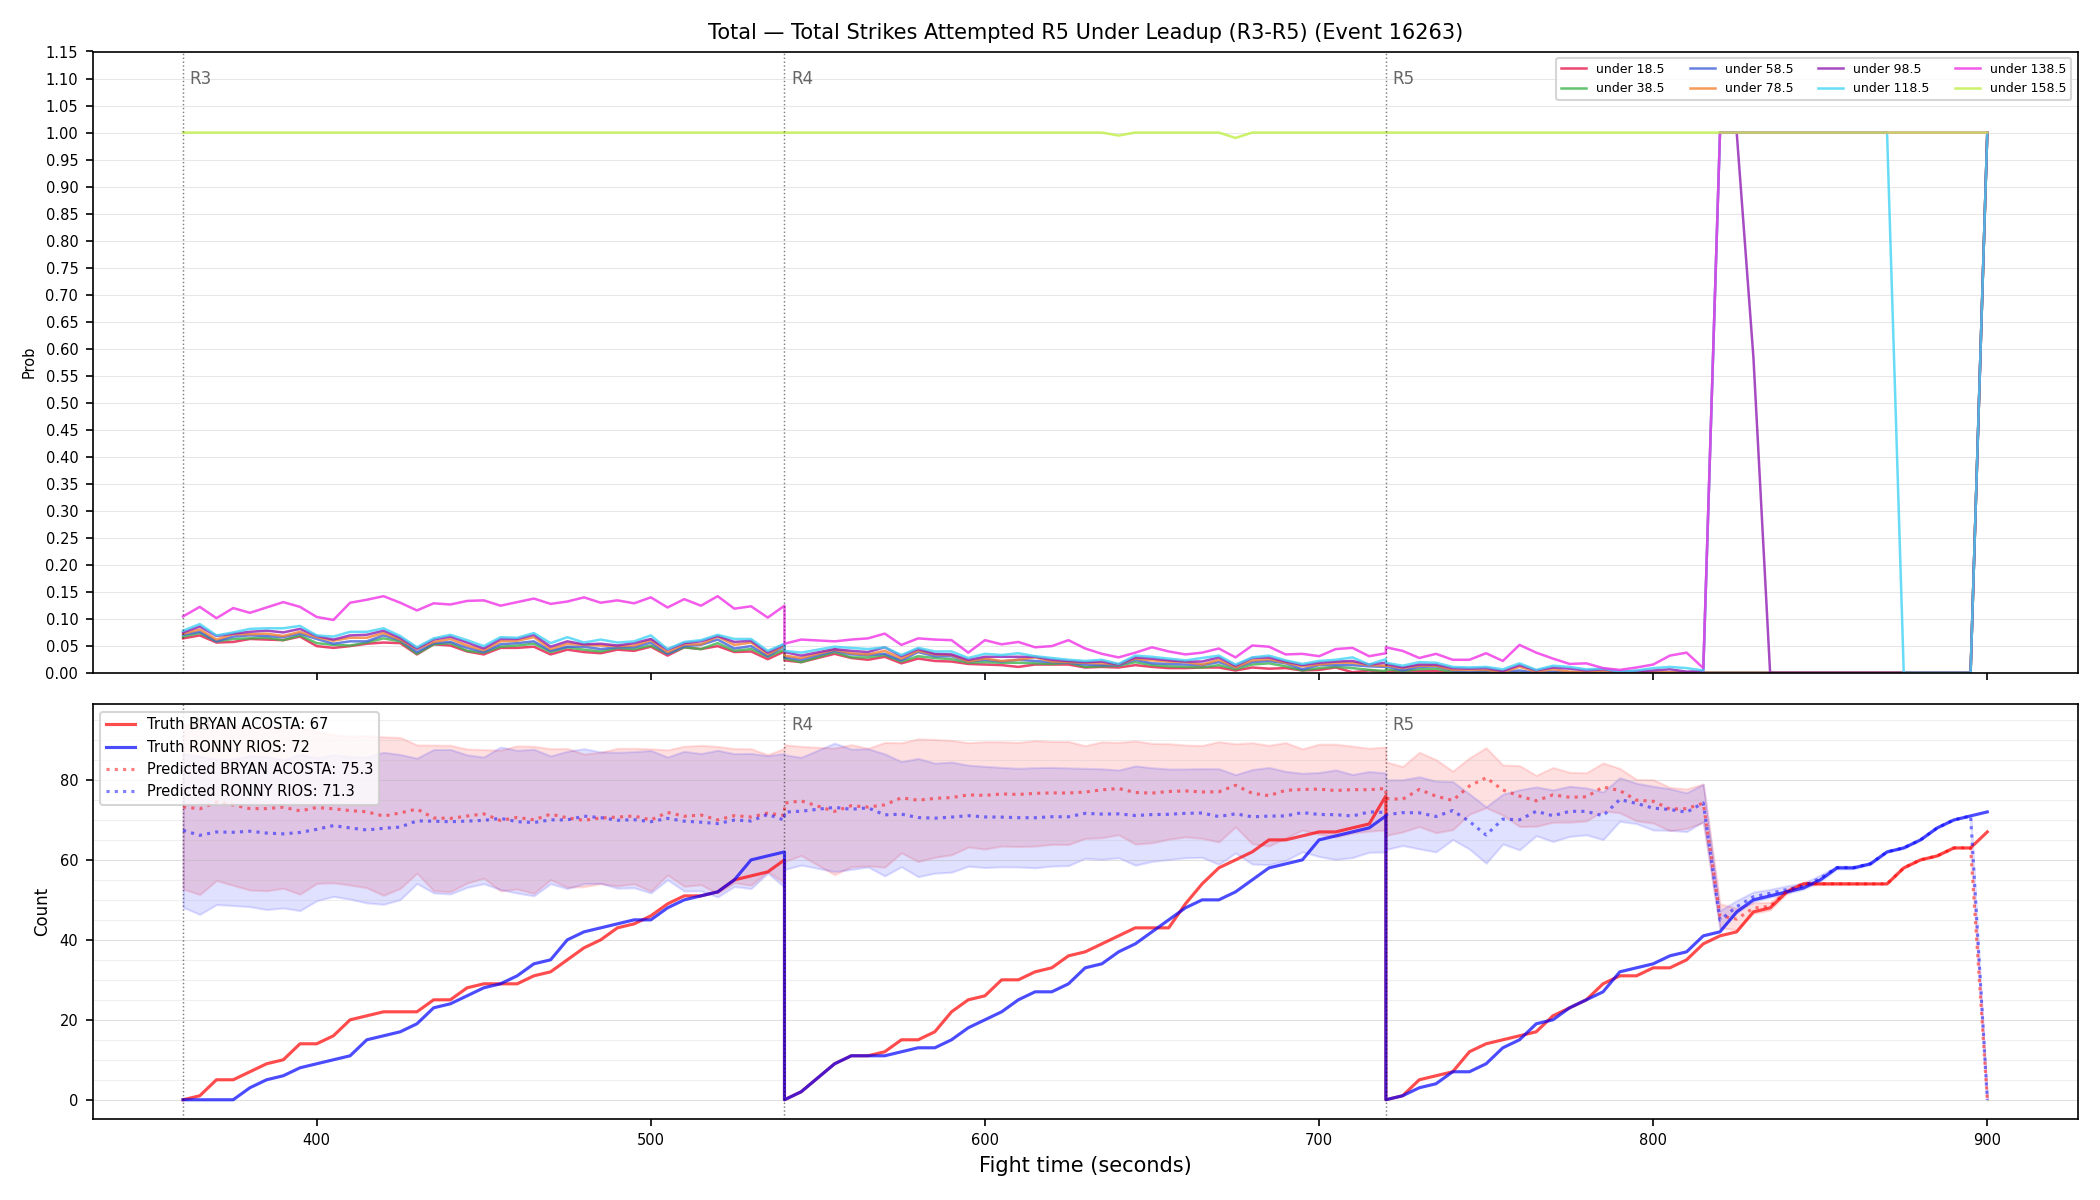The height and width of the screenshot is (1200, 2100).
Task: Click the 0.00 tick on Prob axis
Action: pos(62,673)
